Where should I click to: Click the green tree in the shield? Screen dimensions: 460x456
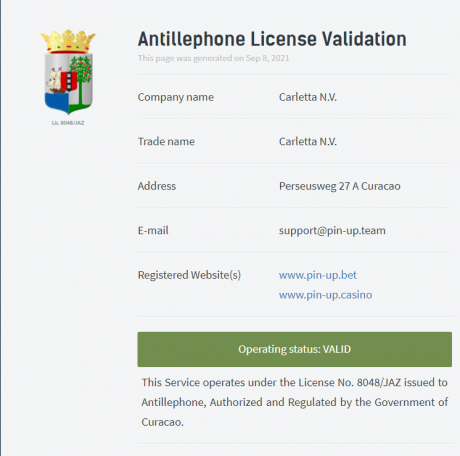click(x=81, y=82)
